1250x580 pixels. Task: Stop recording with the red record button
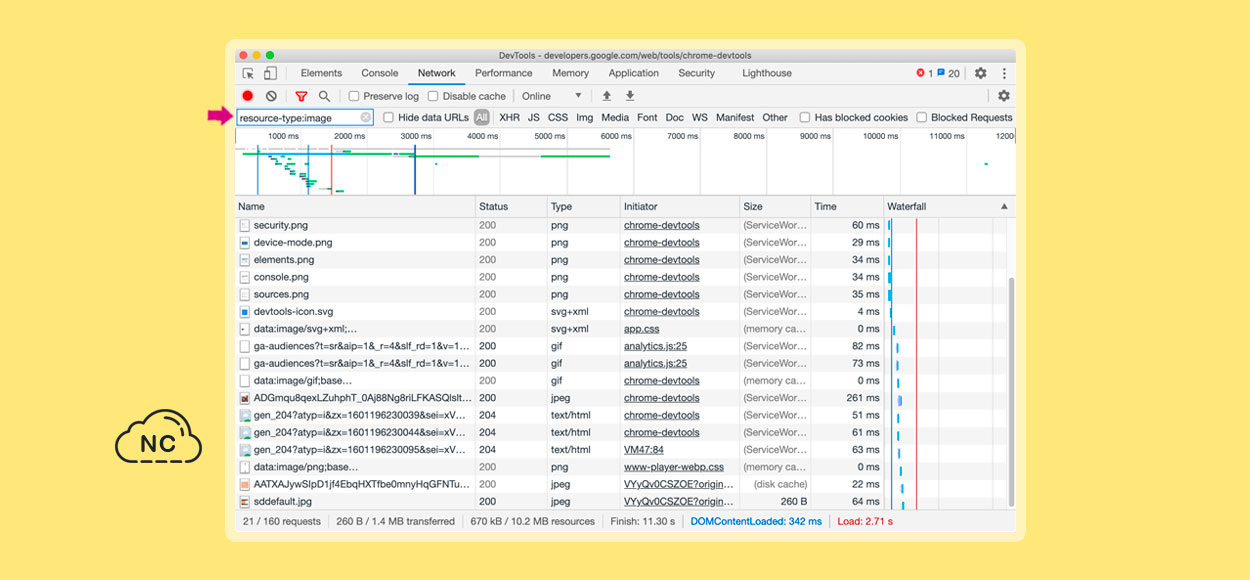248,96
